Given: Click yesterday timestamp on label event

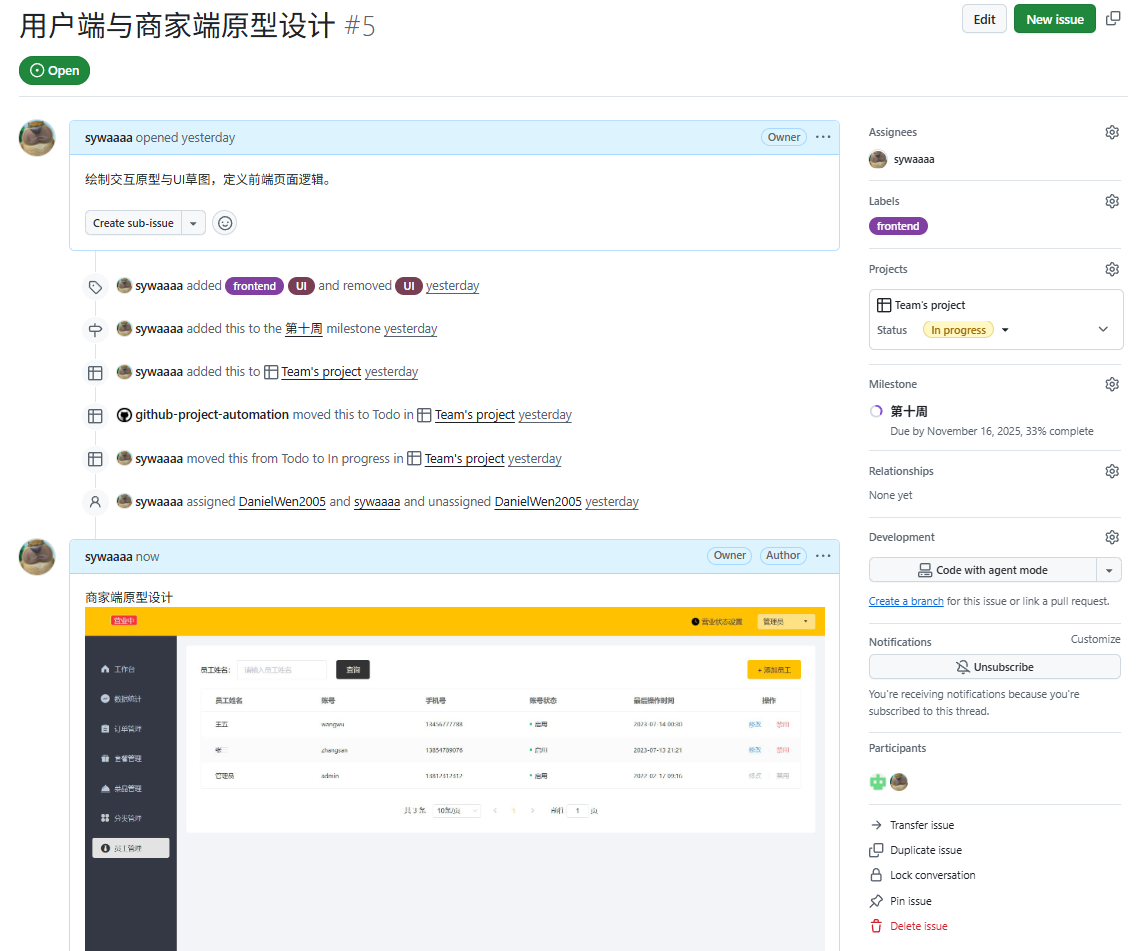Looking at the screenshot, I should [x=452, y=285].
